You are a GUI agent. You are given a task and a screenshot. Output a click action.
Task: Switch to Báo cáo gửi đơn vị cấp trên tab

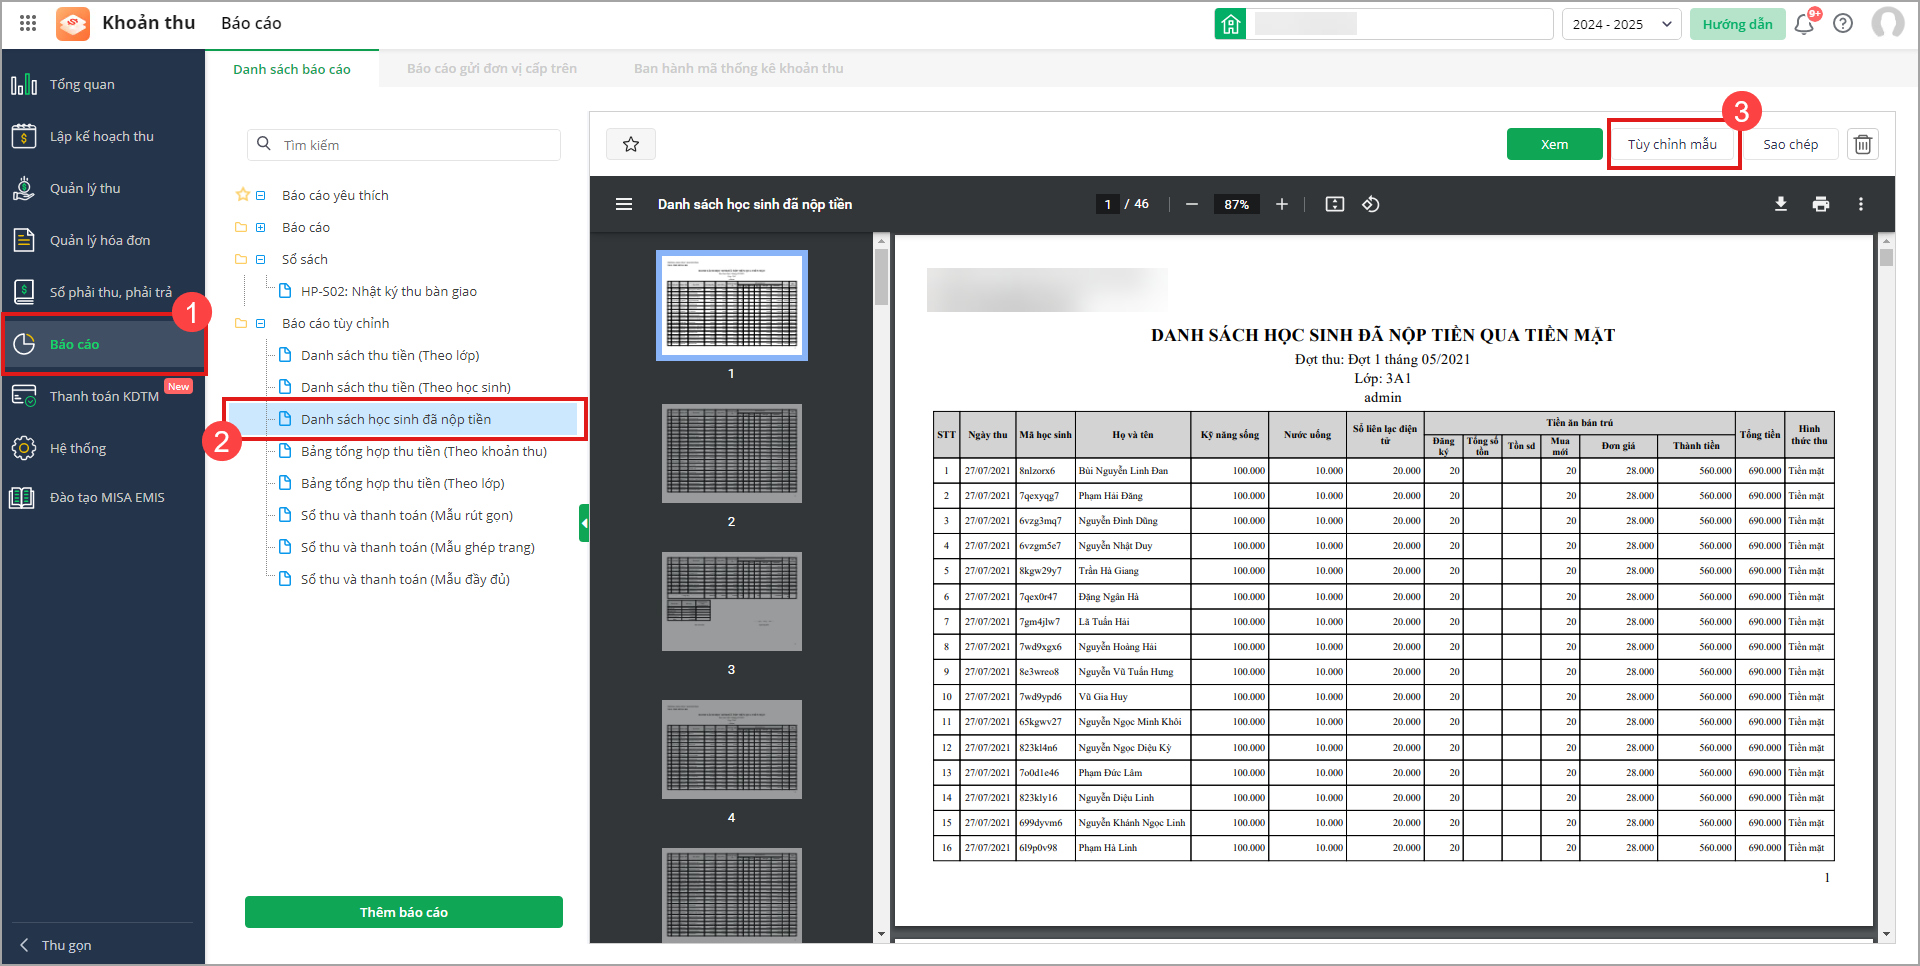(491, 68)
